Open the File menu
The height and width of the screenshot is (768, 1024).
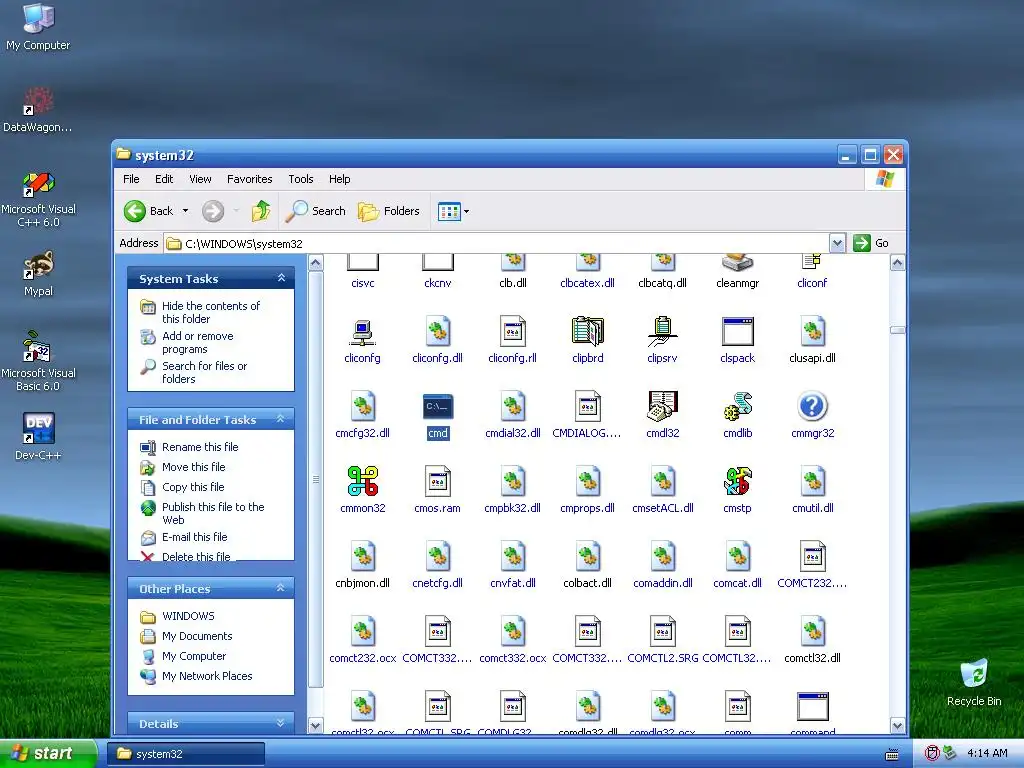point(131,179)
